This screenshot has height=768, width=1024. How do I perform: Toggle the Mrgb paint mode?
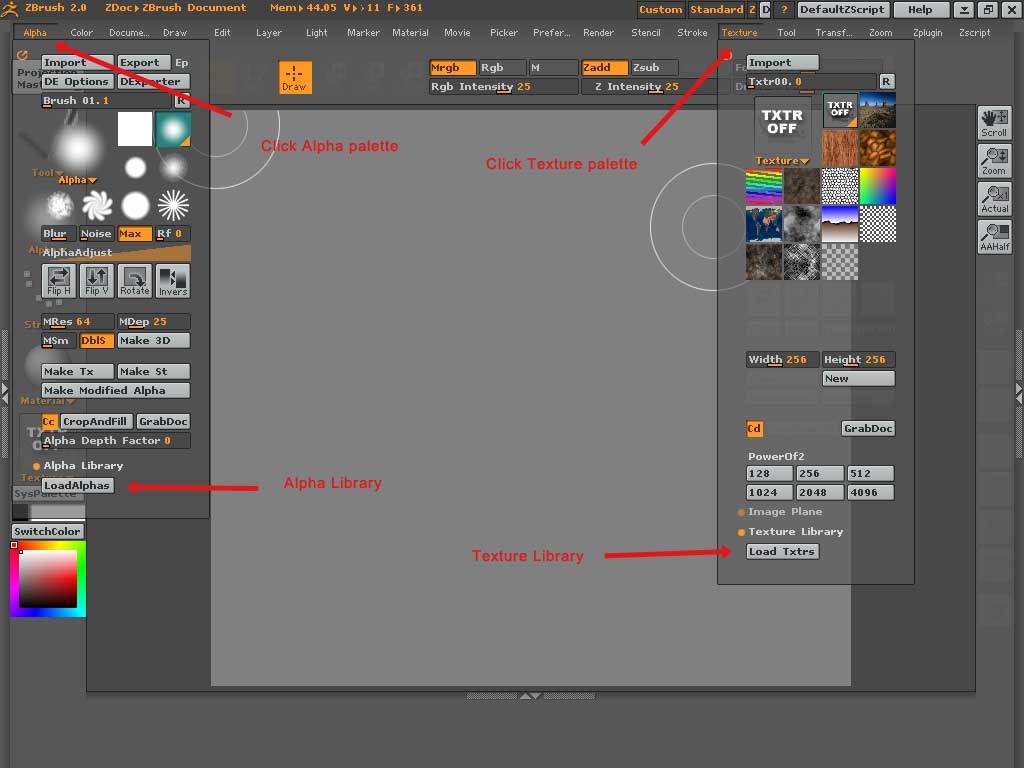pyautogui.click(x=452, y=67)
